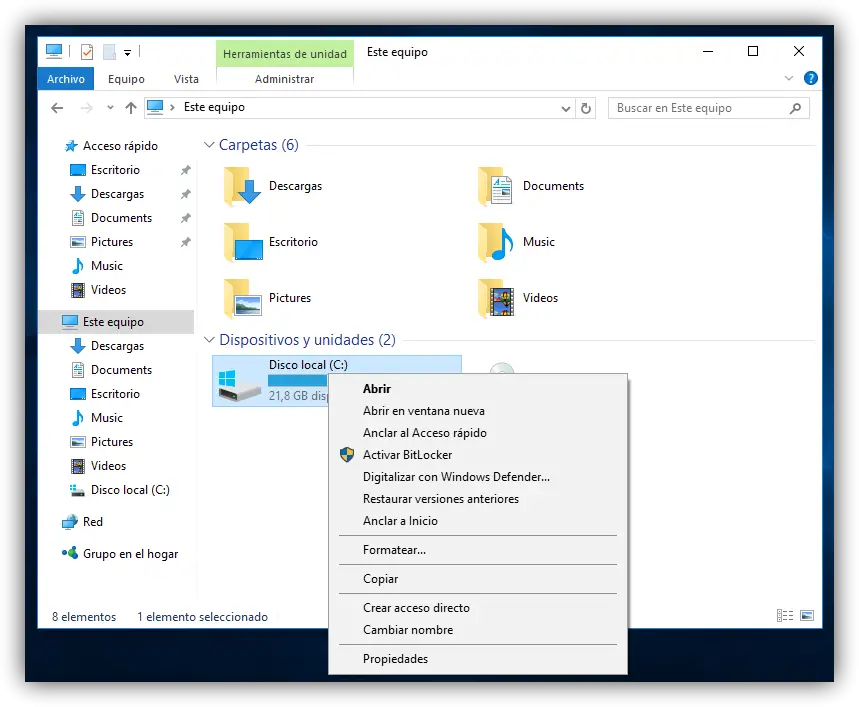859x707 pixels.
Task: Open Descargas under Acceso rápido
Action: click(x=117, y=194)
